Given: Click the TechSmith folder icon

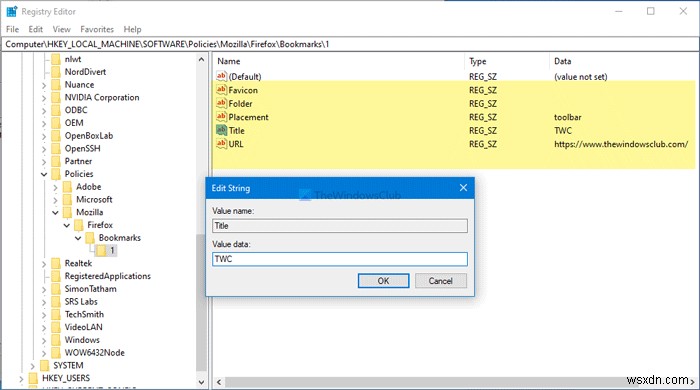Looking at the screenshot, I should (56, 315).
